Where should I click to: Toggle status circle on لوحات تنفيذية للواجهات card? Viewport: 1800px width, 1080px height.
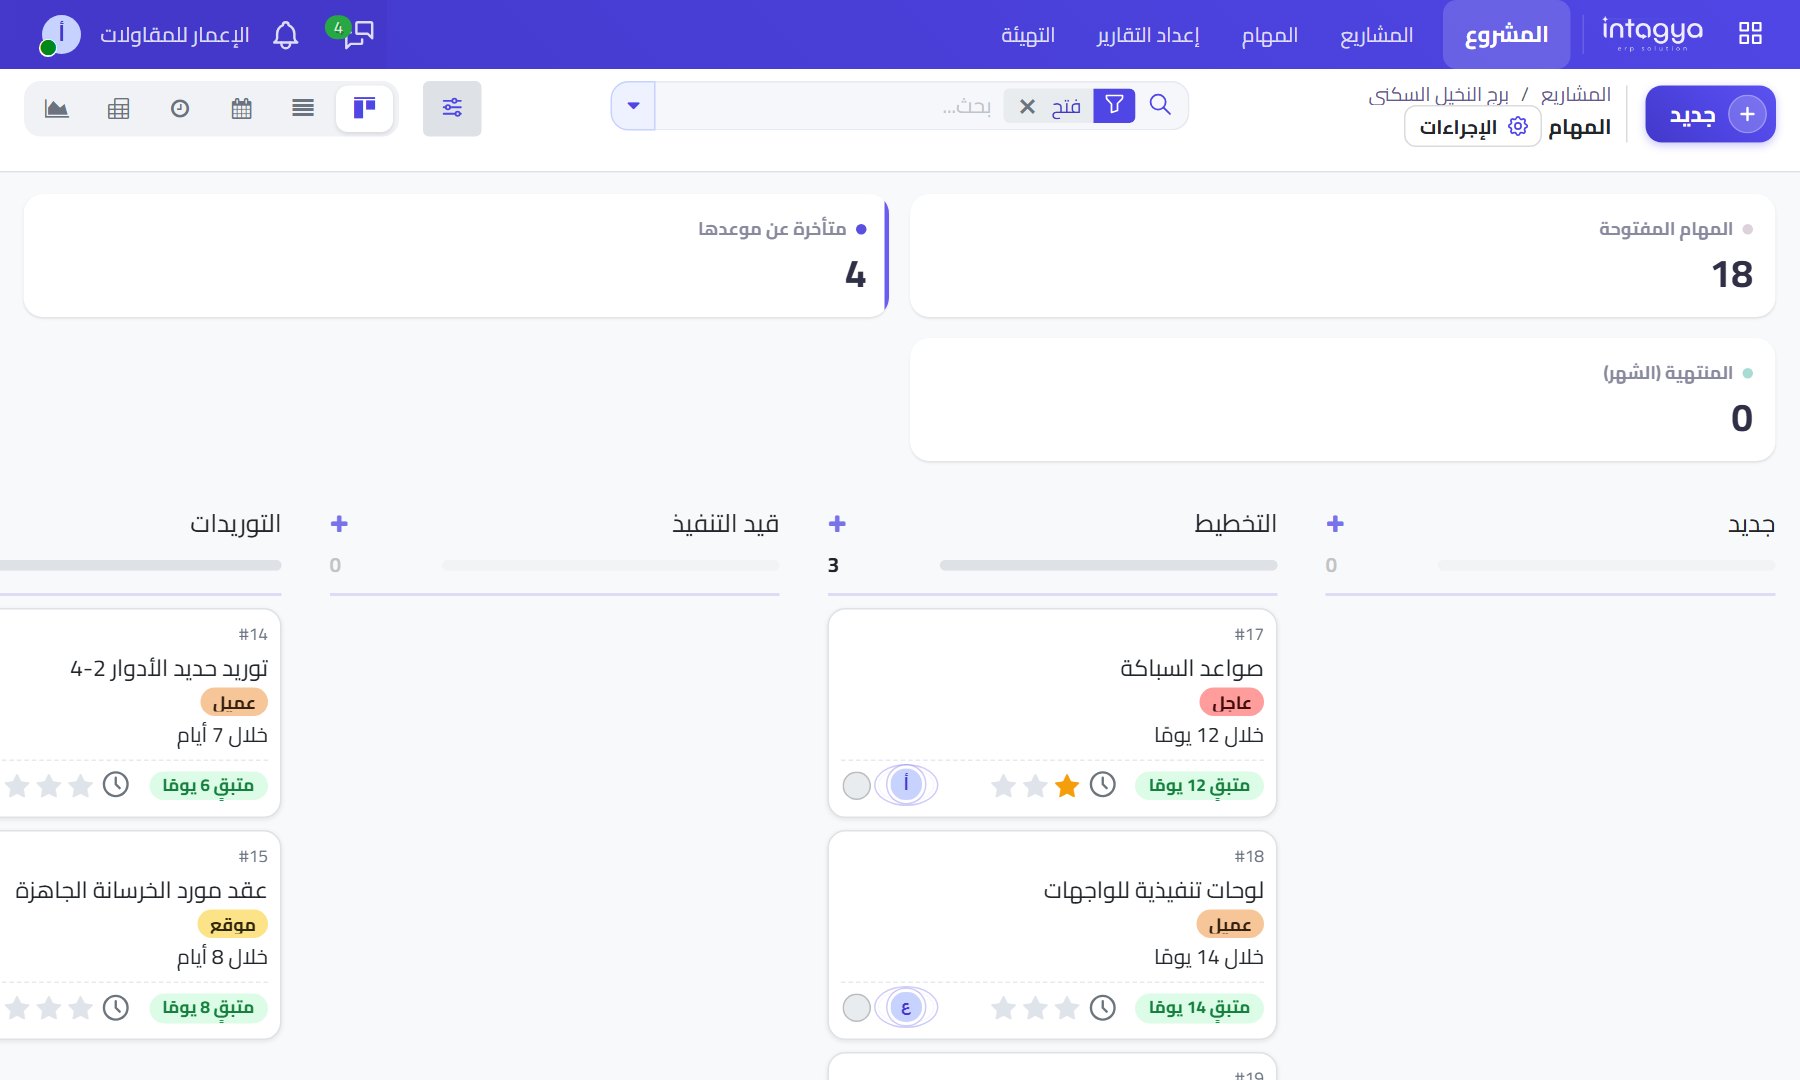click(857, 1008)
